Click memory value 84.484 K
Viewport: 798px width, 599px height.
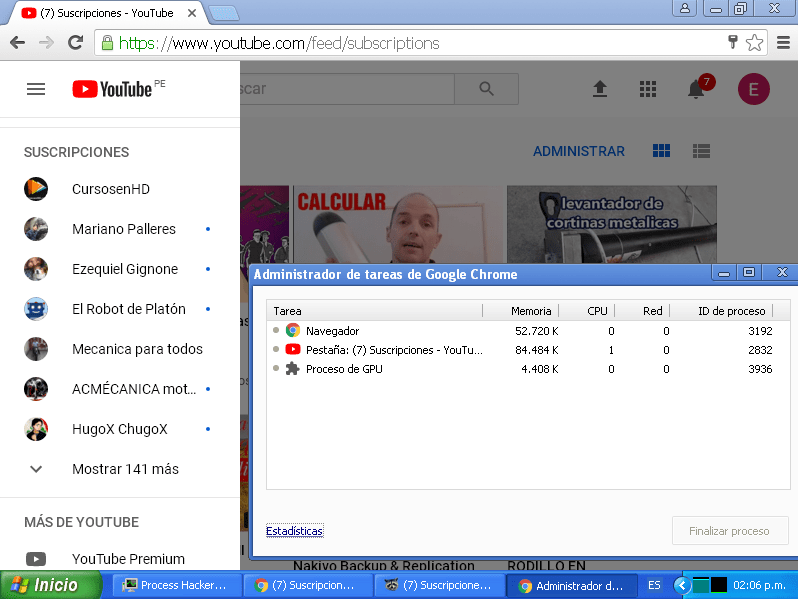click(x=536, y=350)
